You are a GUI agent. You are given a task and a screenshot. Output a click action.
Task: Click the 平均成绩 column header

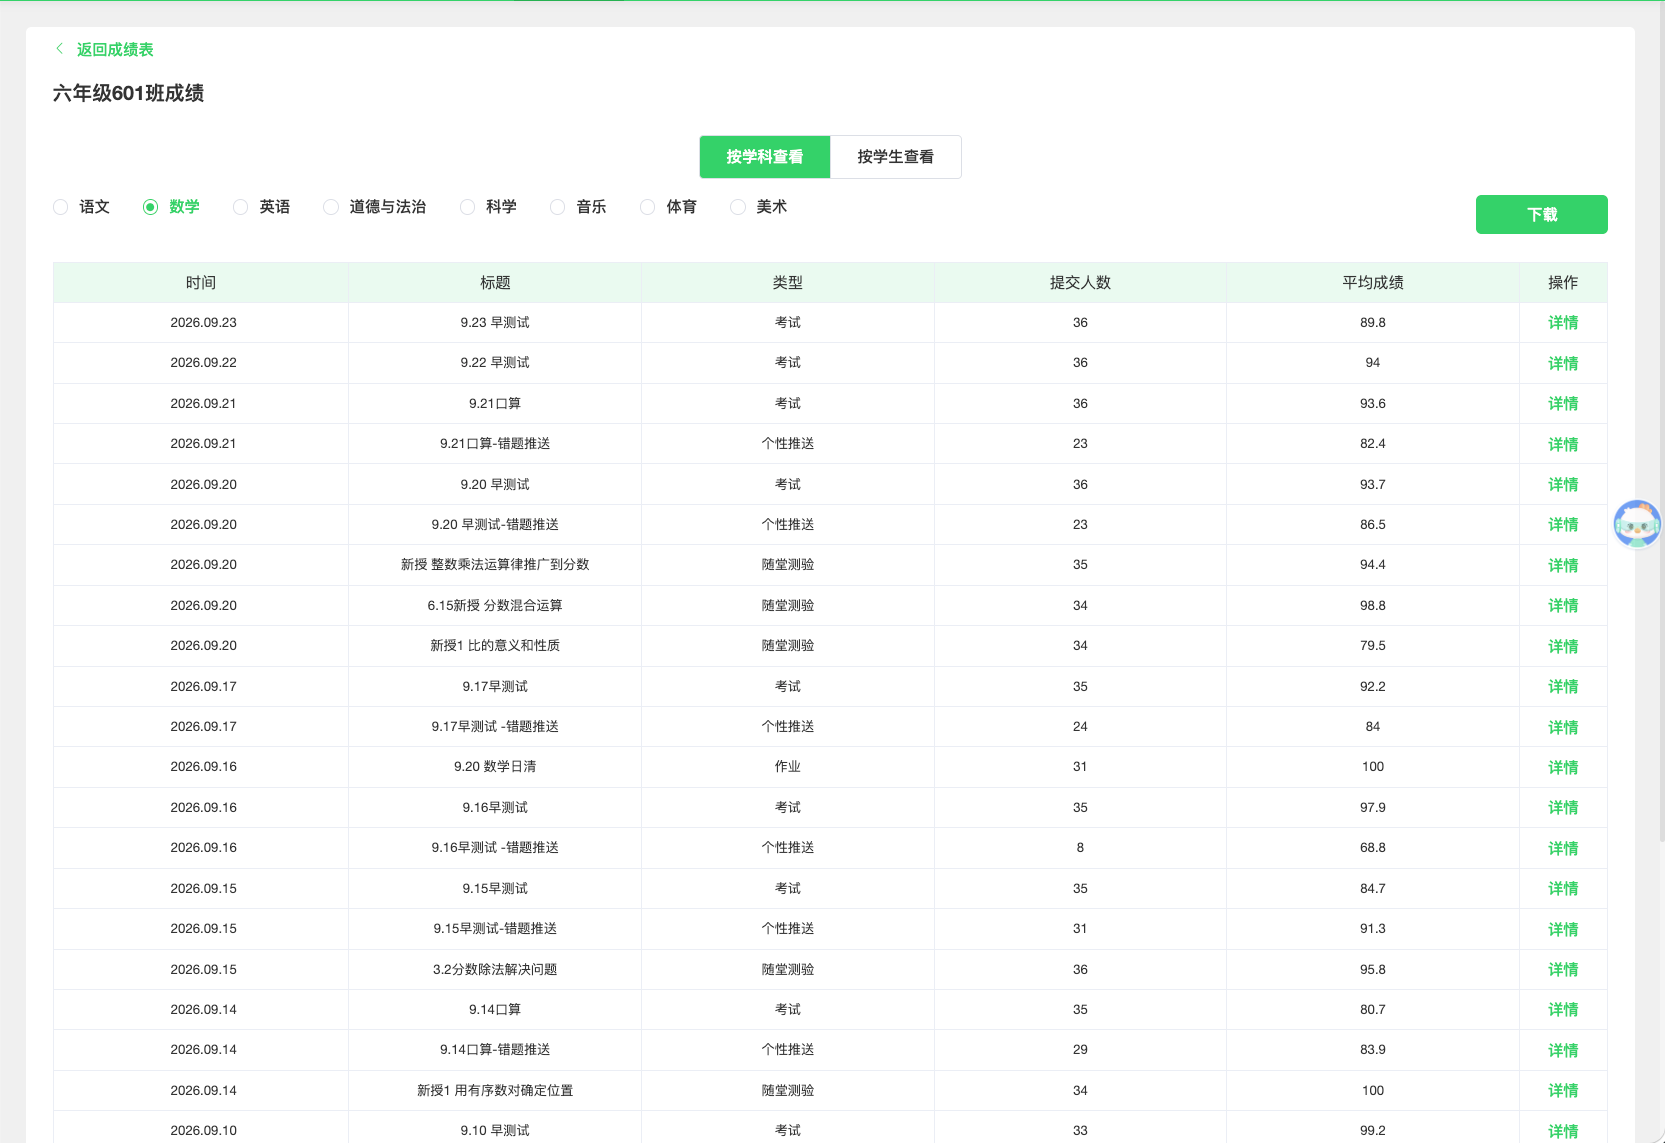[1373, 283]
